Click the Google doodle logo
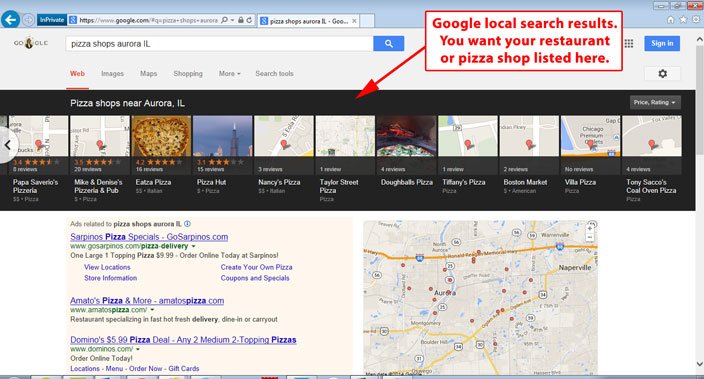The height and width of the screenshot is (379, 704). click(x=31, y=43)
